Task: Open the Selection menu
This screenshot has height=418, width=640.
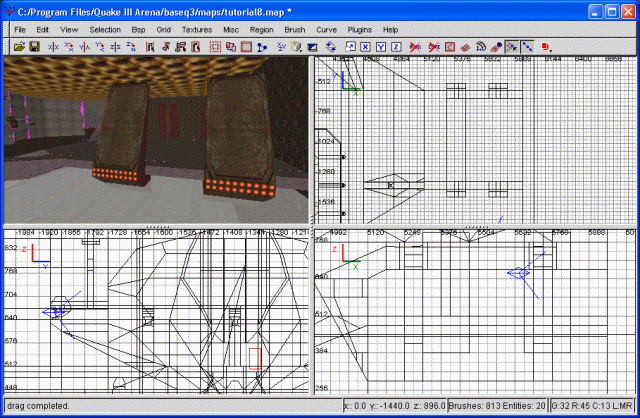Action: [x=105, y=30]
